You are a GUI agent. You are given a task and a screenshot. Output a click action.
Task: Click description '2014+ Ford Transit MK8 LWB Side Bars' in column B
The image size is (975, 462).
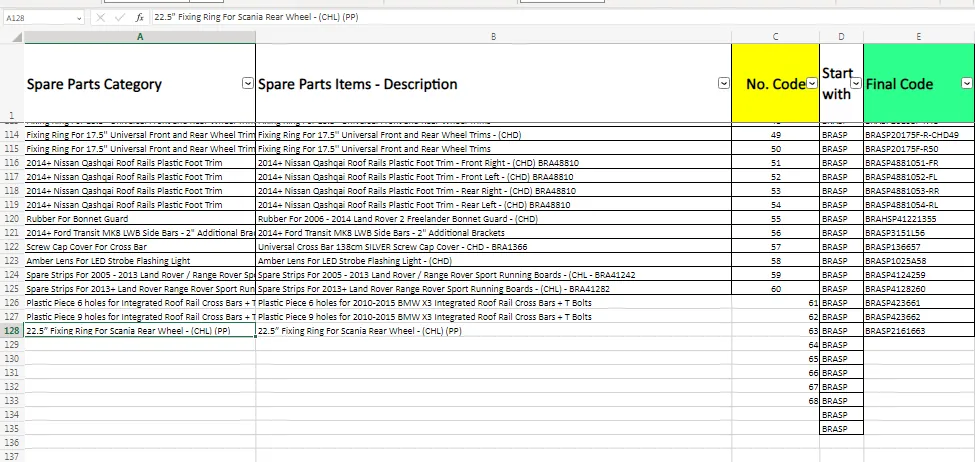(493, 233)
